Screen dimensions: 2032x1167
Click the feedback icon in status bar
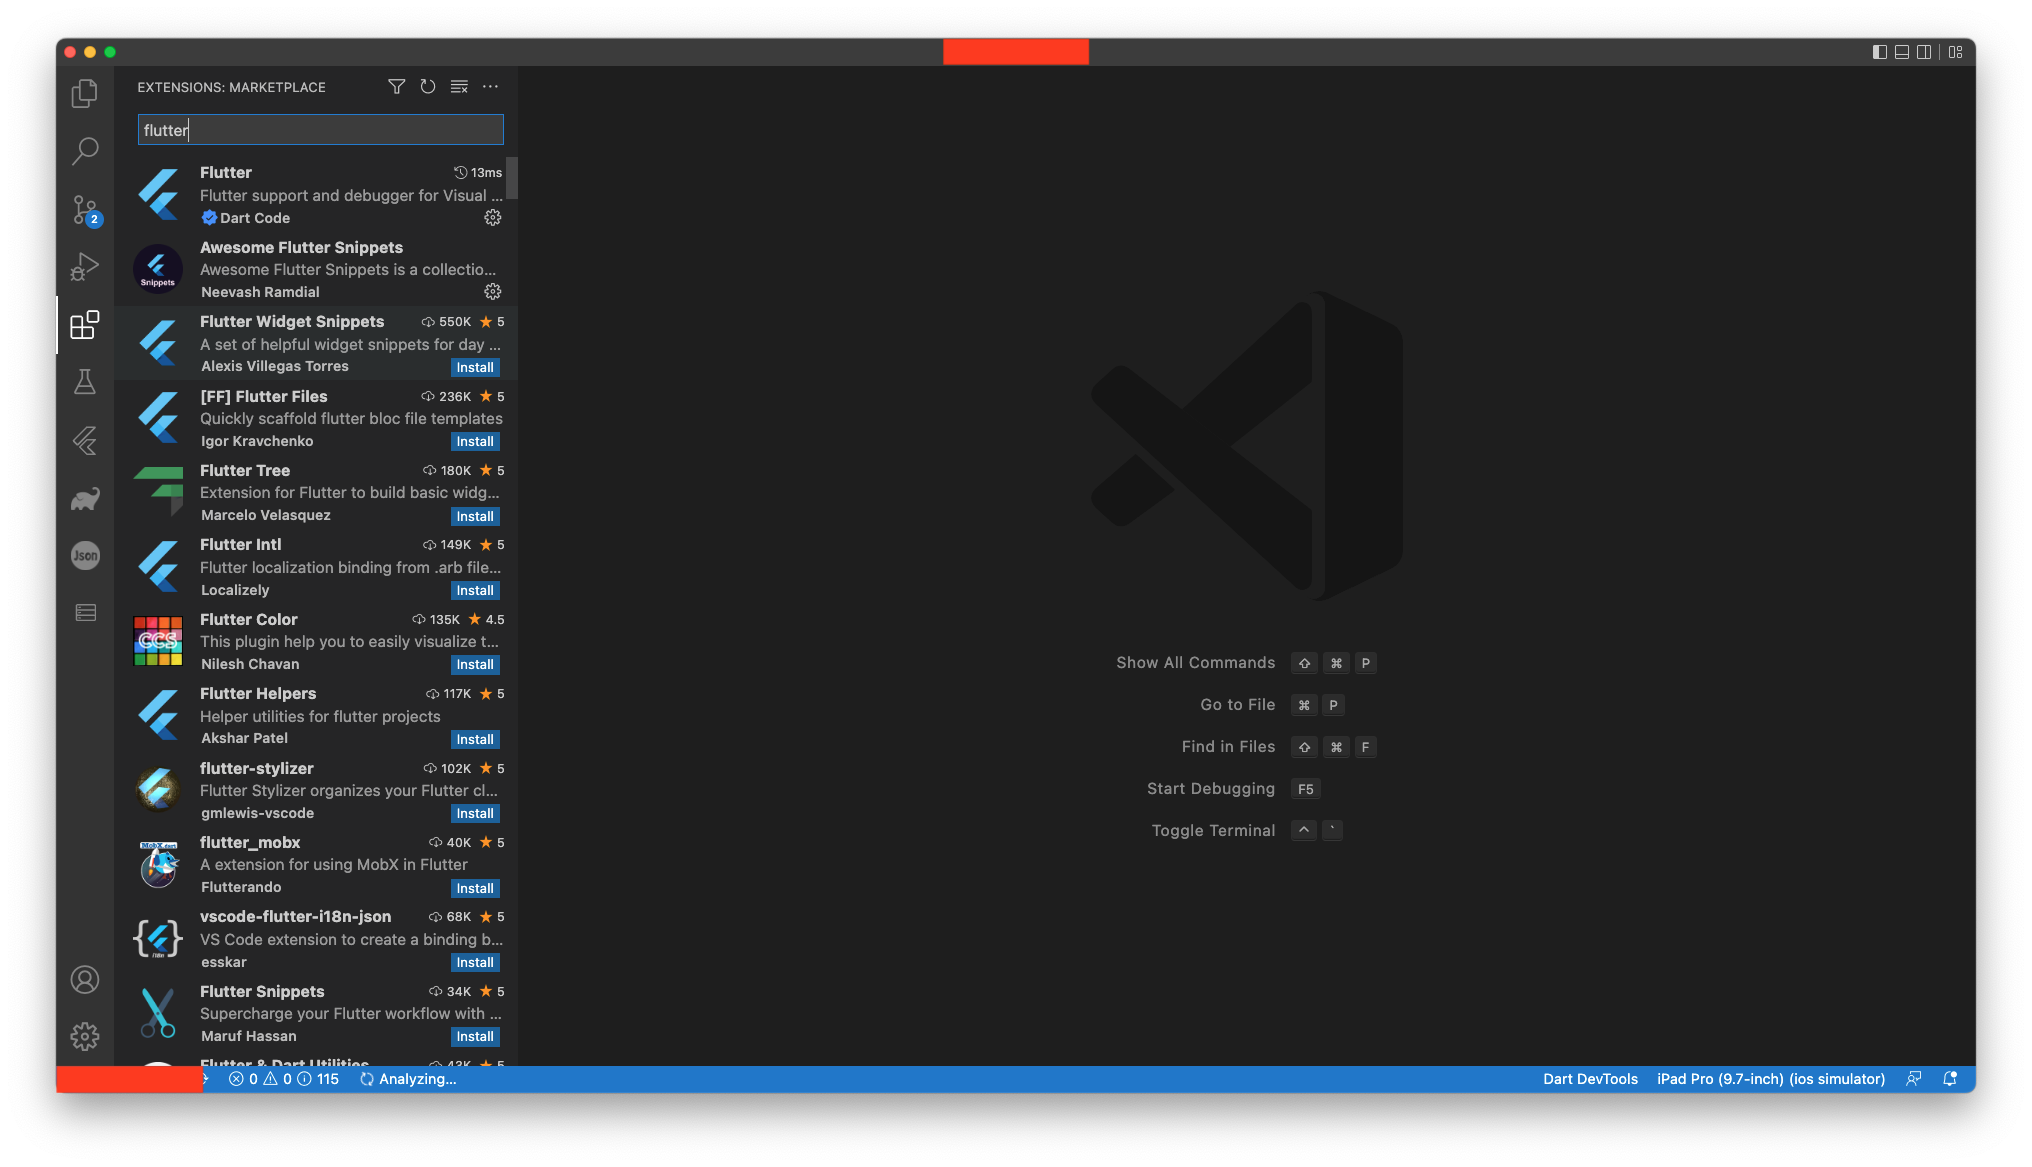[x=1914, y=1080]
